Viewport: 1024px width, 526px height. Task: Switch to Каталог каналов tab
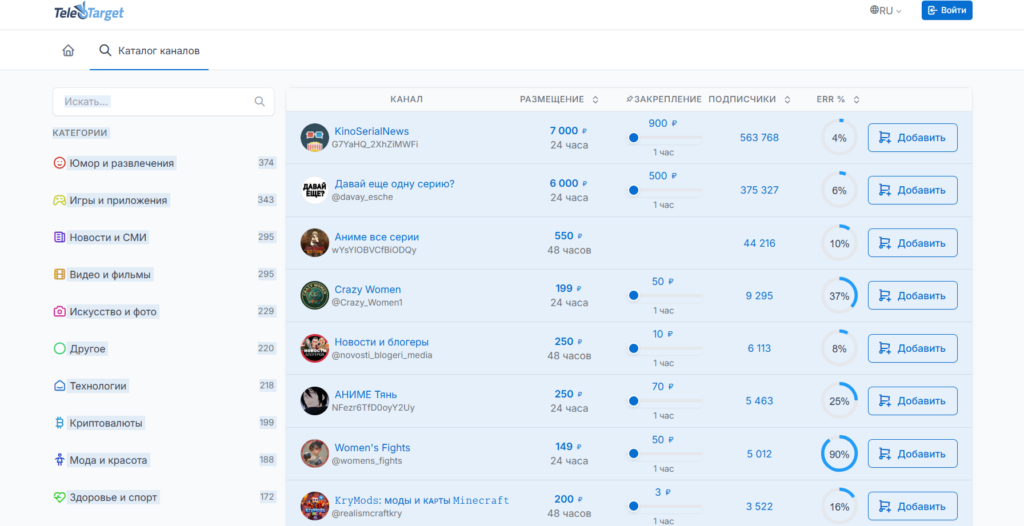[x=150, y=50]
